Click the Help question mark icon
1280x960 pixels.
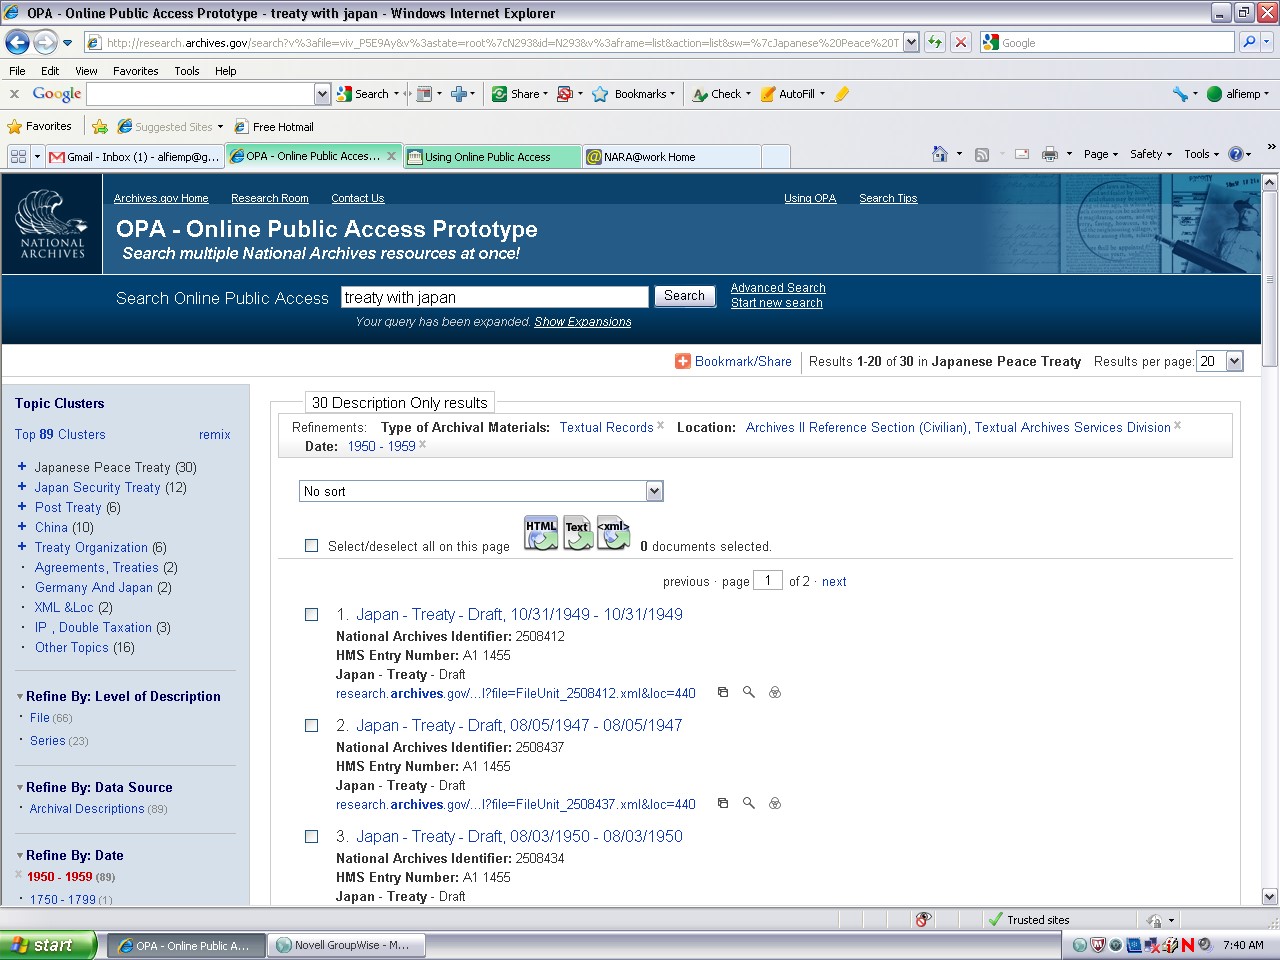coord(1235,154)
